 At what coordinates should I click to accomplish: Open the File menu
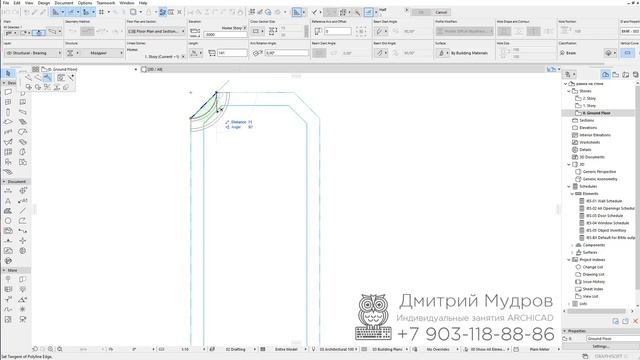coord(6,3)
